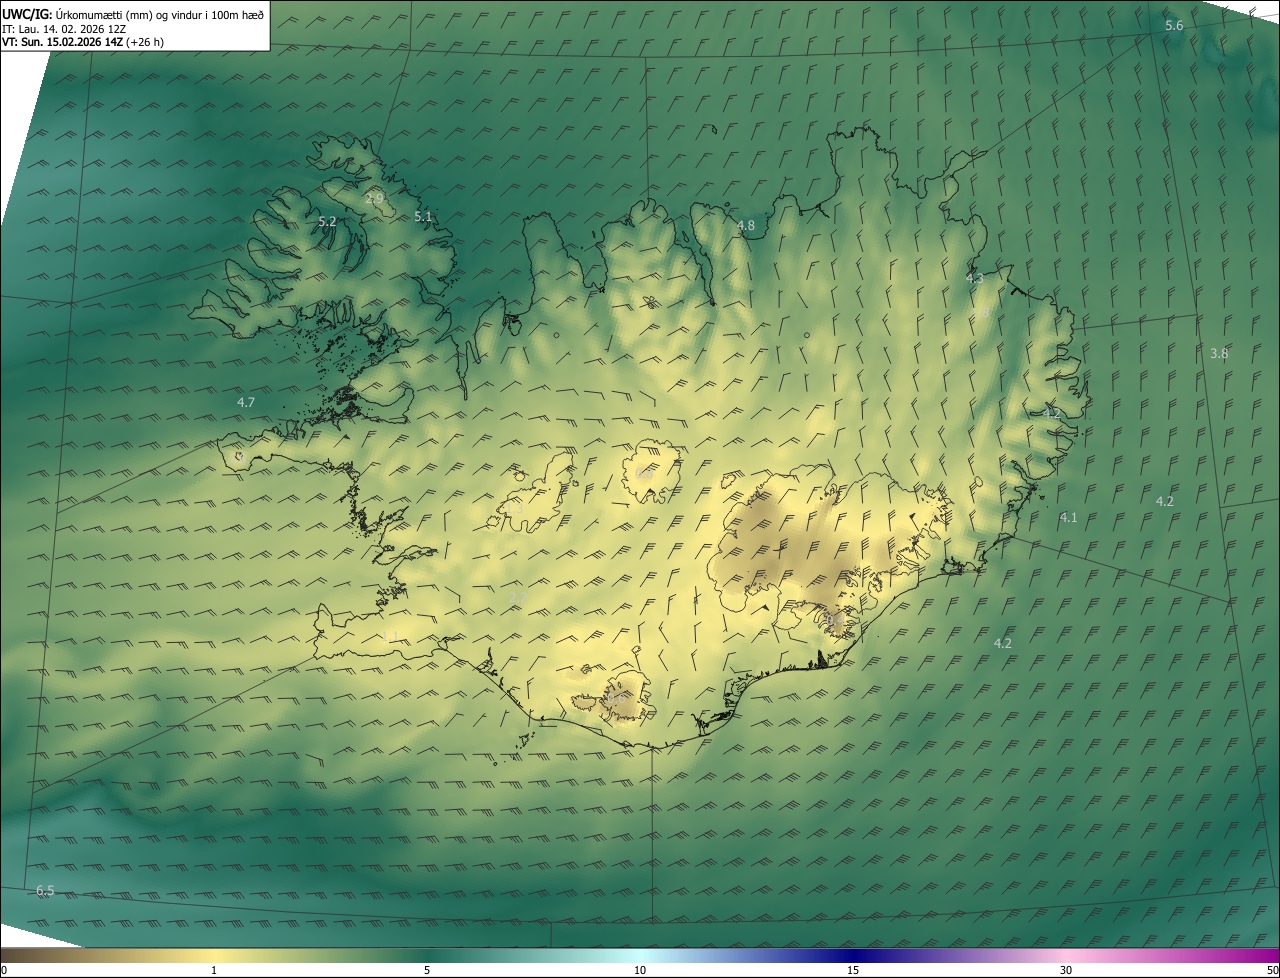Click the 4.1 value off the southeast coast

click(x=1068, y=517)
